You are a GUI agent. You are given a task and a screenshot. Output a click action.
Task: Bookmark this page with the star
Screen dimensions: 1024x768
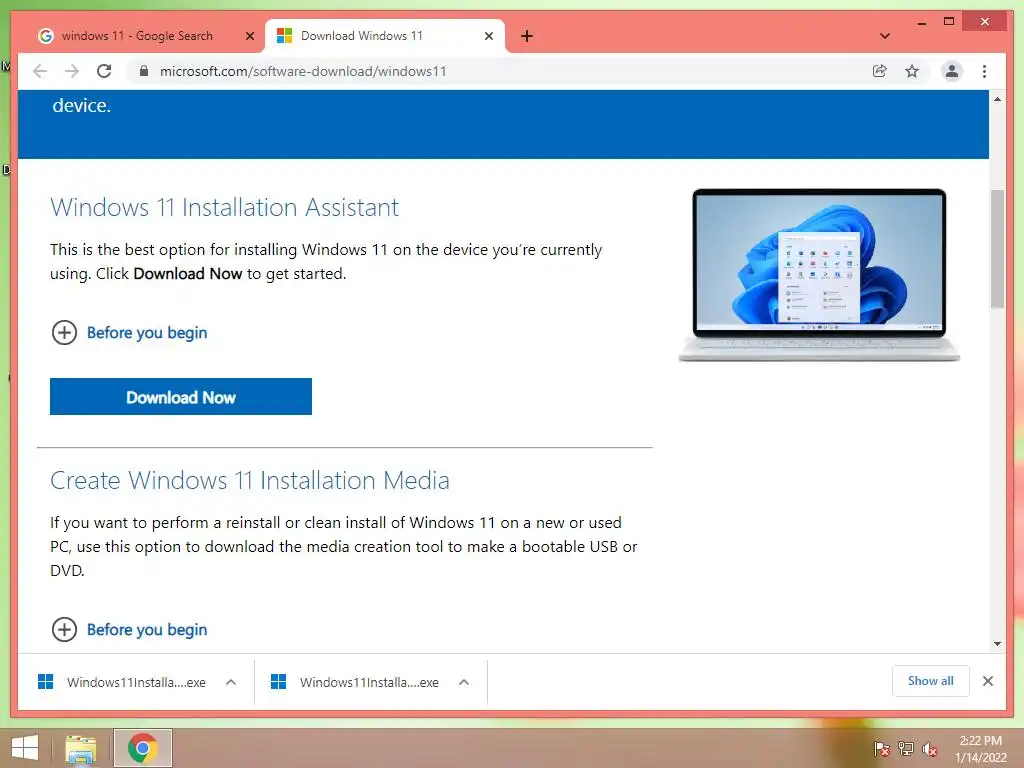912,71
